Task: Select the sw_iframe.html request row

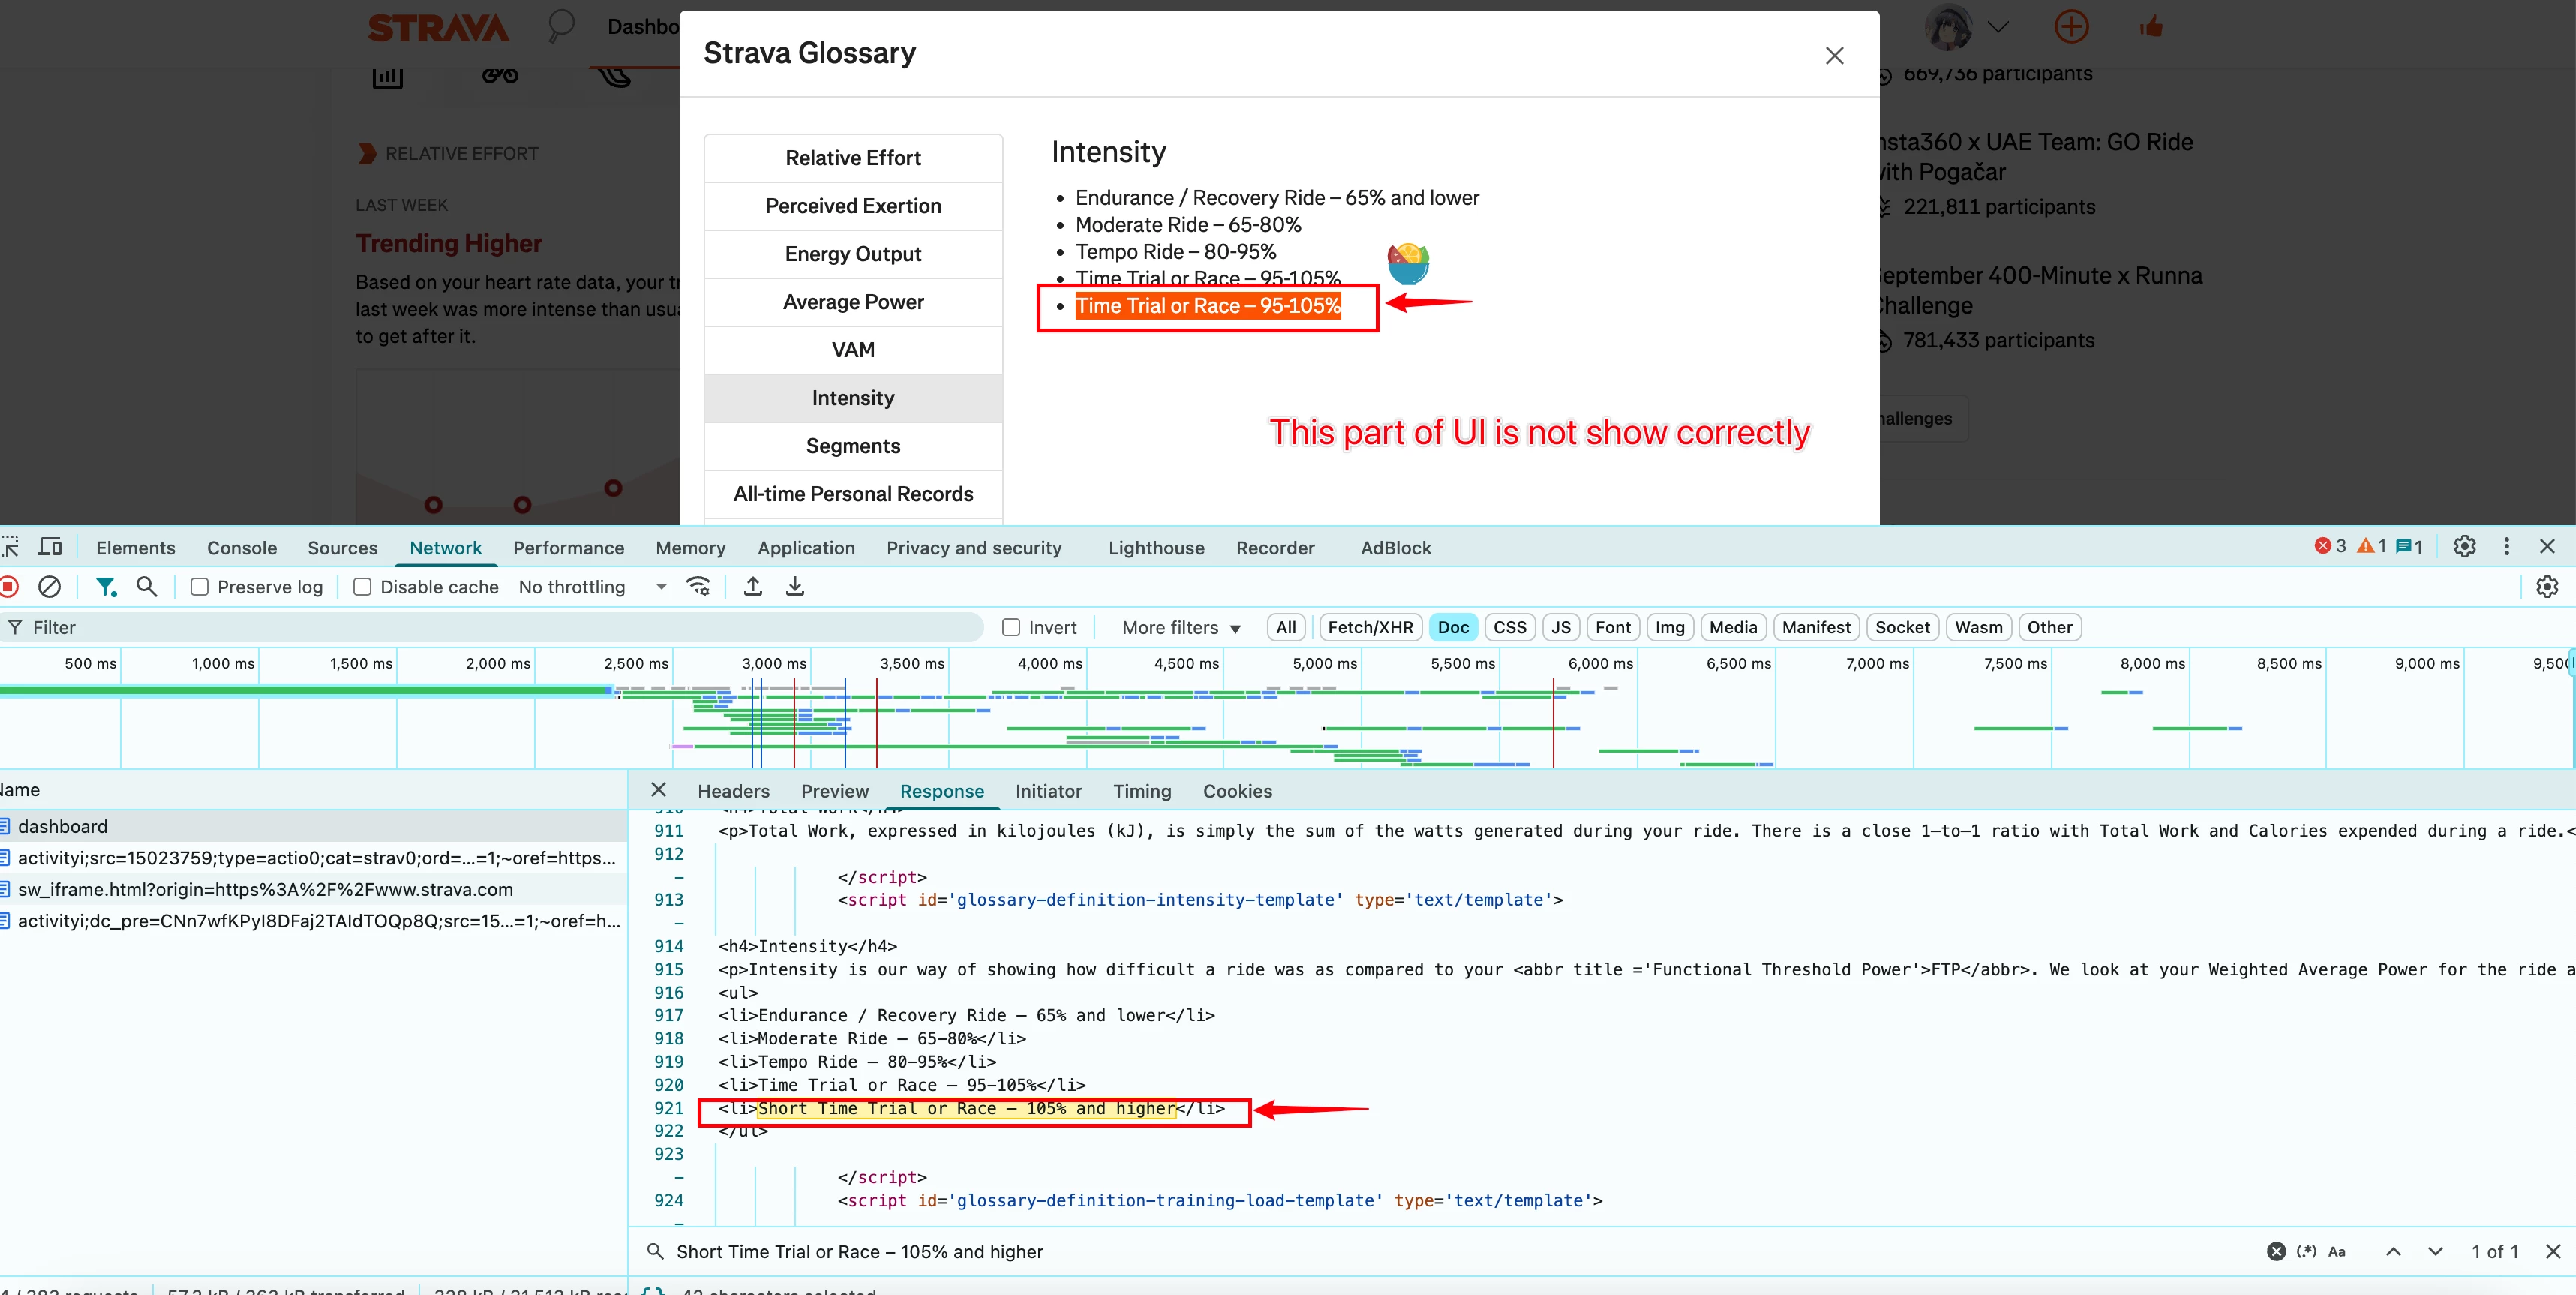Action: pyautogui.click(x=312, y=889)
